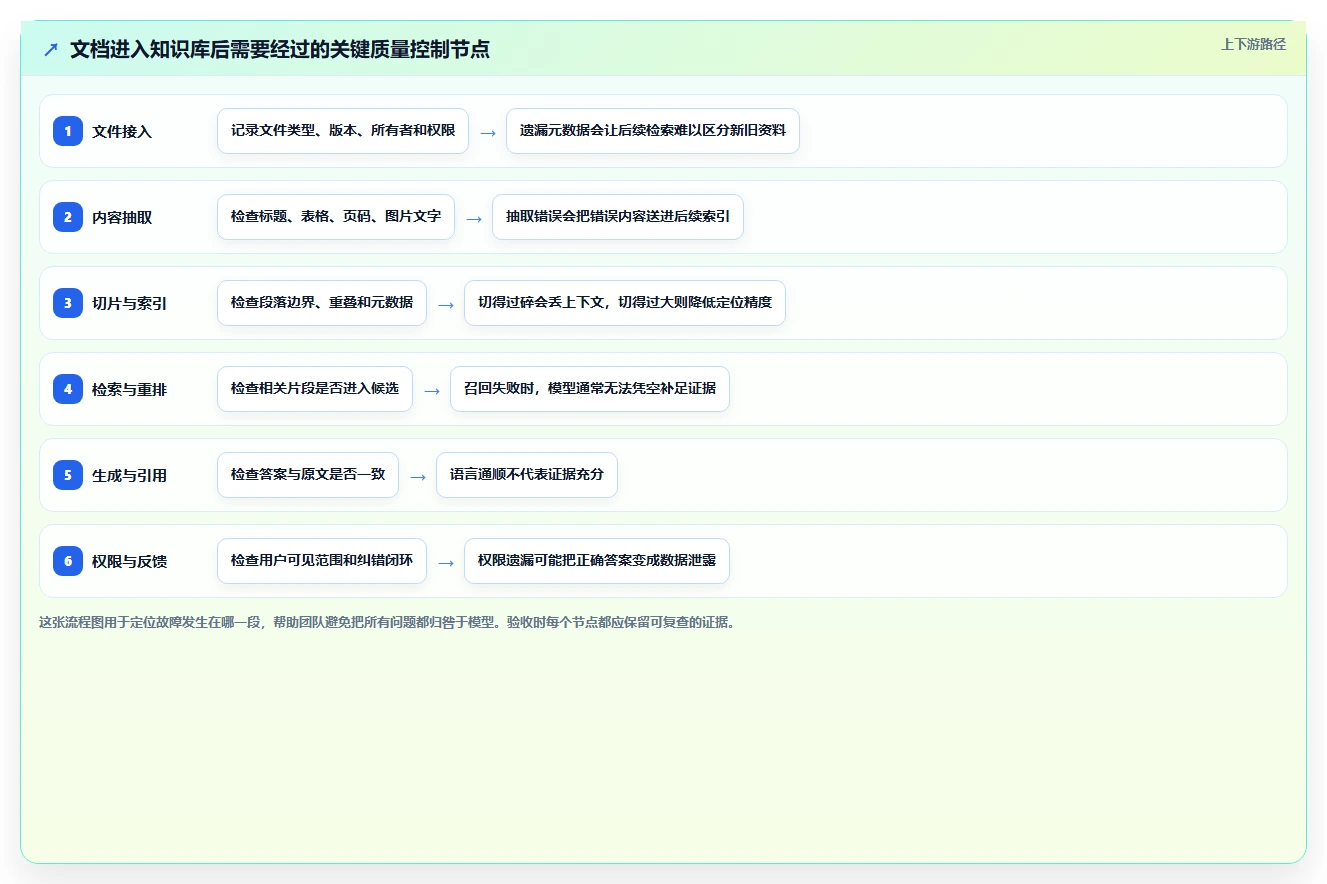
Task: Select the 权限与反馈 step label
Action: [x=129, y=562]
